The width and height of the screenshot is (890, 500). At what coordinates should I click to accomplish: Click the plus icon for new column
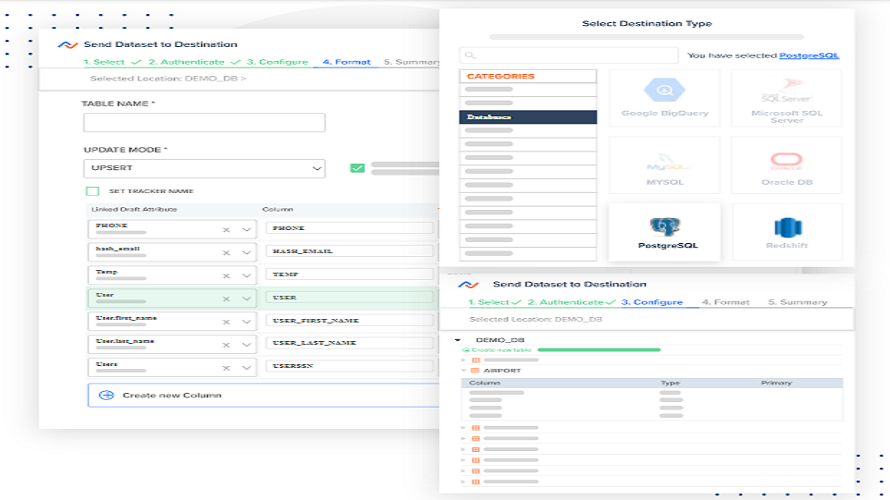point(106,396)
